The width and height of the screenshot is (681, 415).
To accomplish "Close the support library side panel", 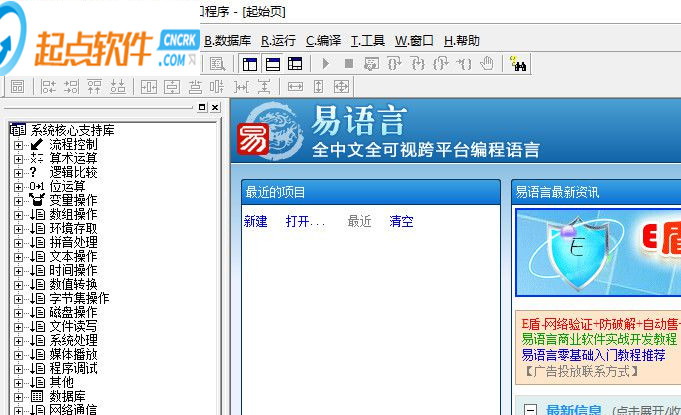I will click(x=215, y=107).
